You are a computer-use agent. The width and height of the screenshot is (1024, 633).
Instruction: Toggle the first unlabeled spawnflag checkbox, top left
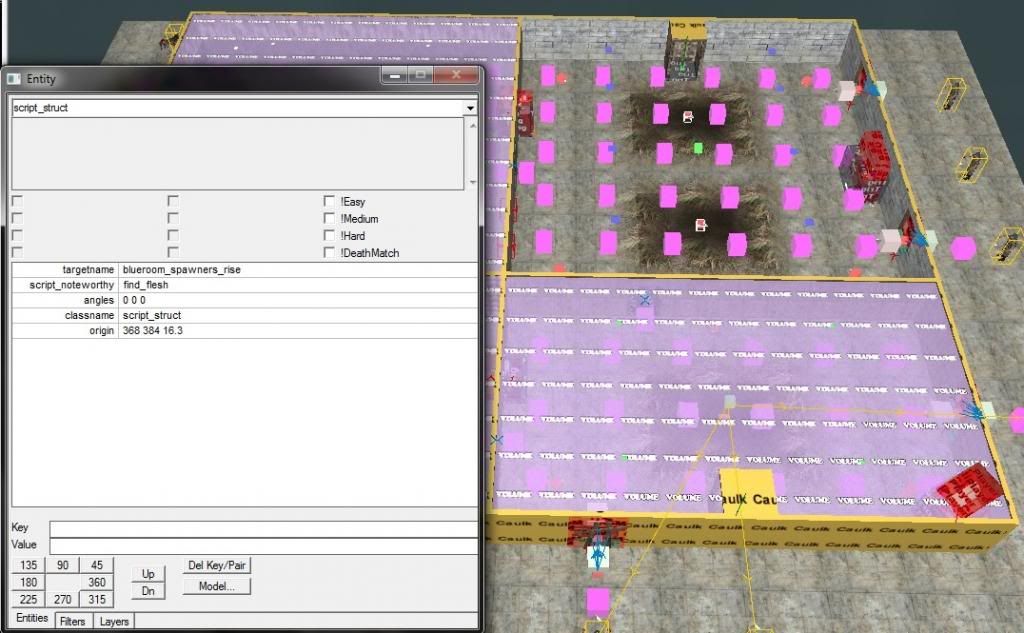click(18, 201)
